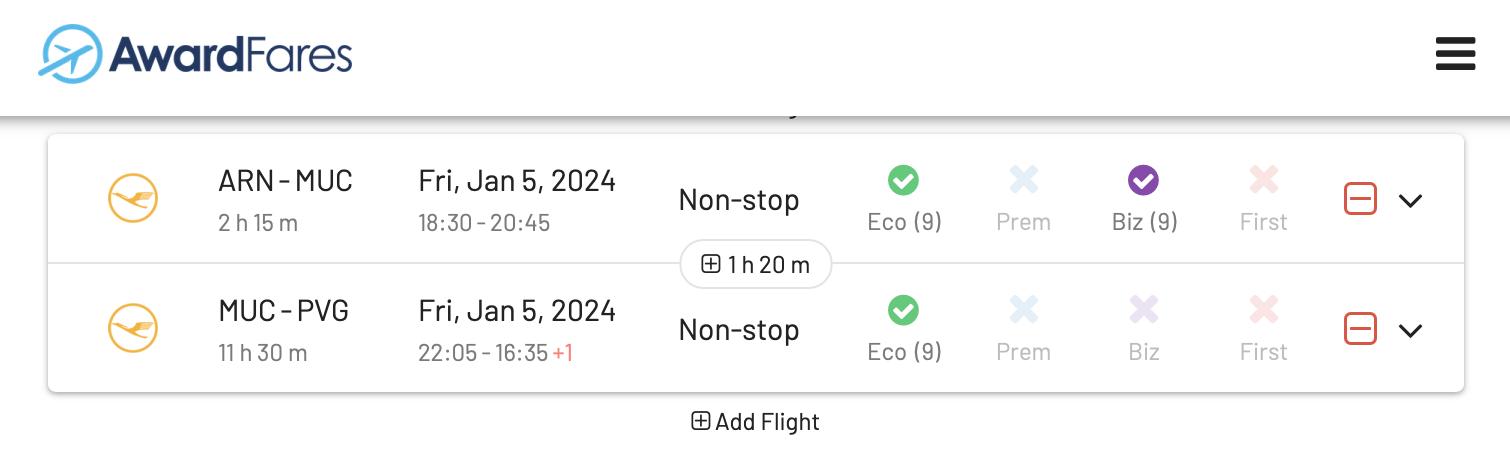Click unavailable Biz on MUC - PVG flight
Screen dimensions: 1510x464
click(1144, 329)
